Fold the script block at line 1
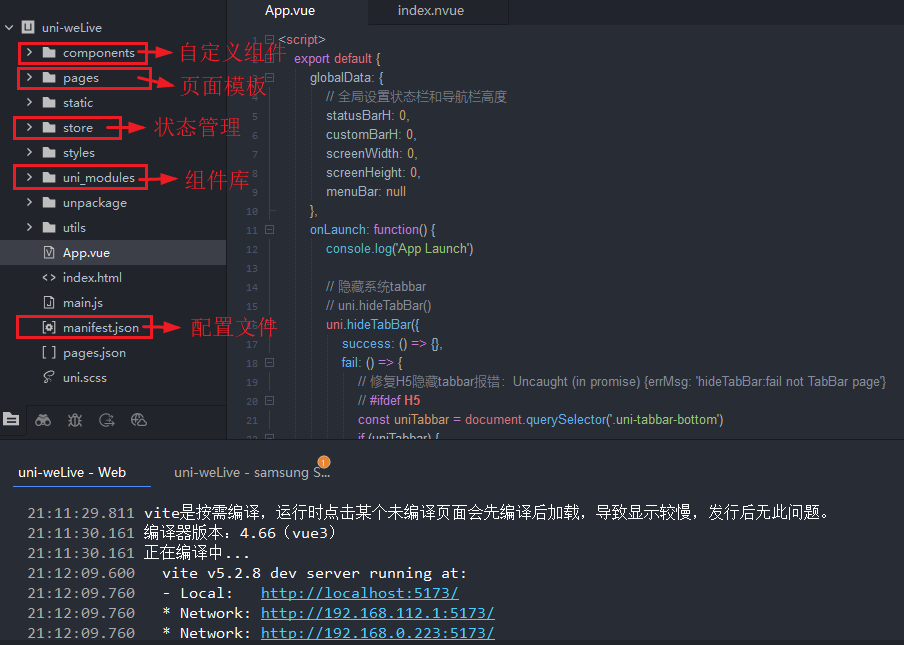Screen dimensions: 904x645 click(269, 39)
